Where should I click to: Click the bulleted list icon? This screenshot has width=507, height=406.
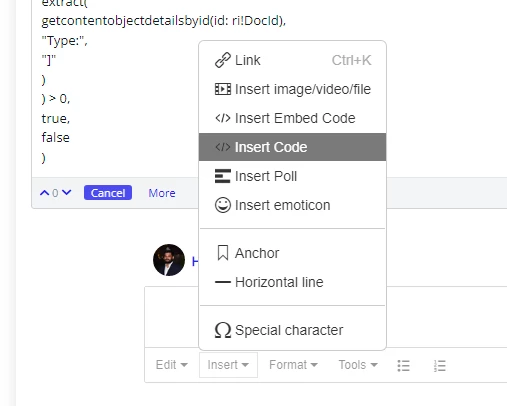403,366
